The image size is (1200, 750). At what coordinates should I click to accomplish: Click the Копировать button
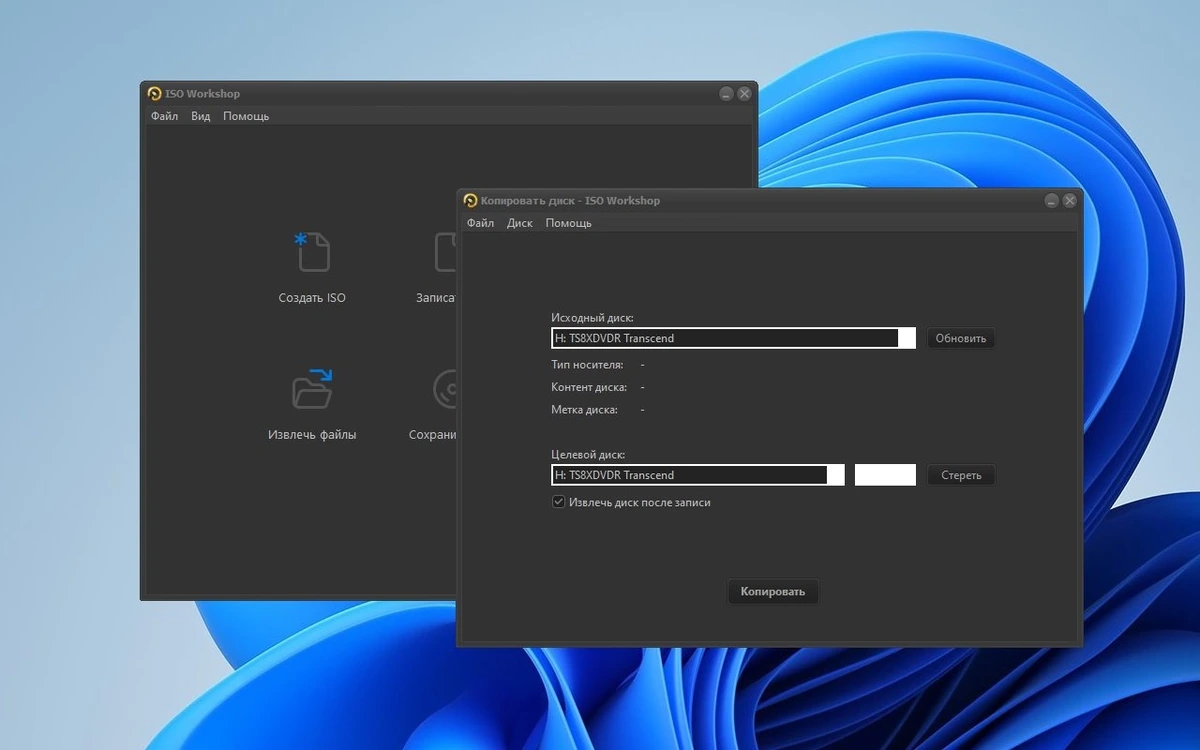click(773, 592)
